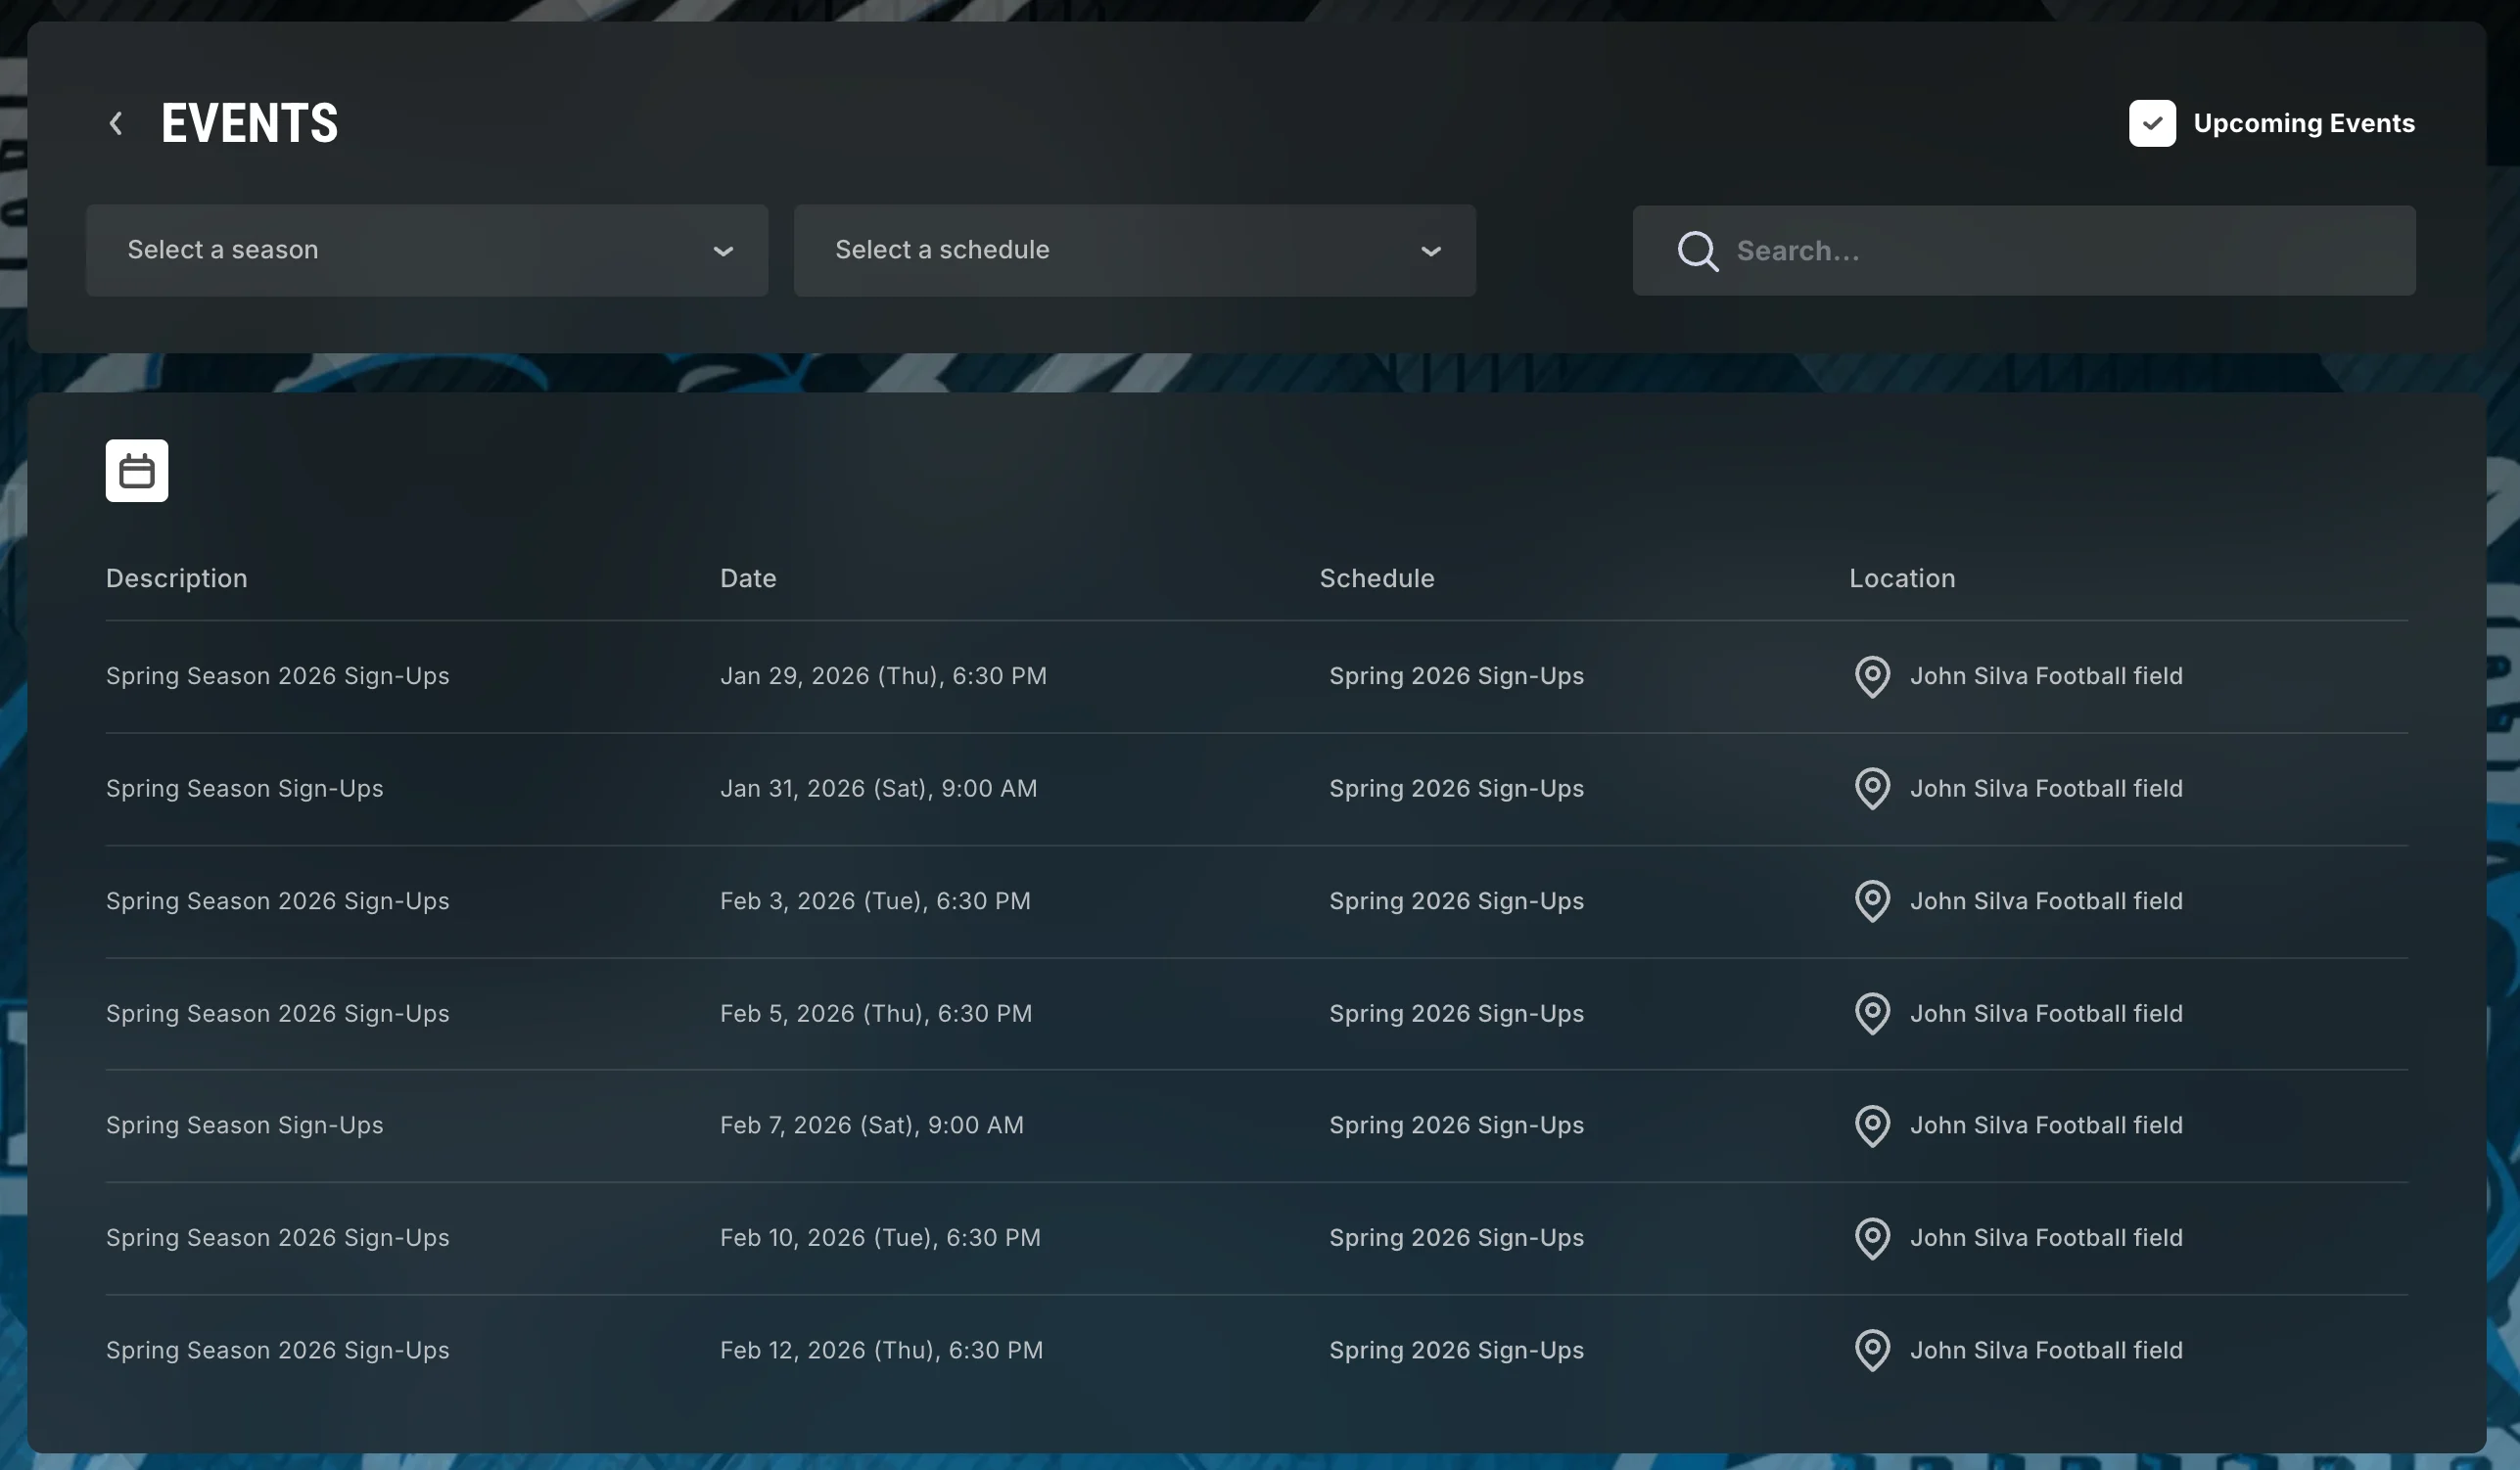Click location pin for Feb 7 event

point(1871,1125)
